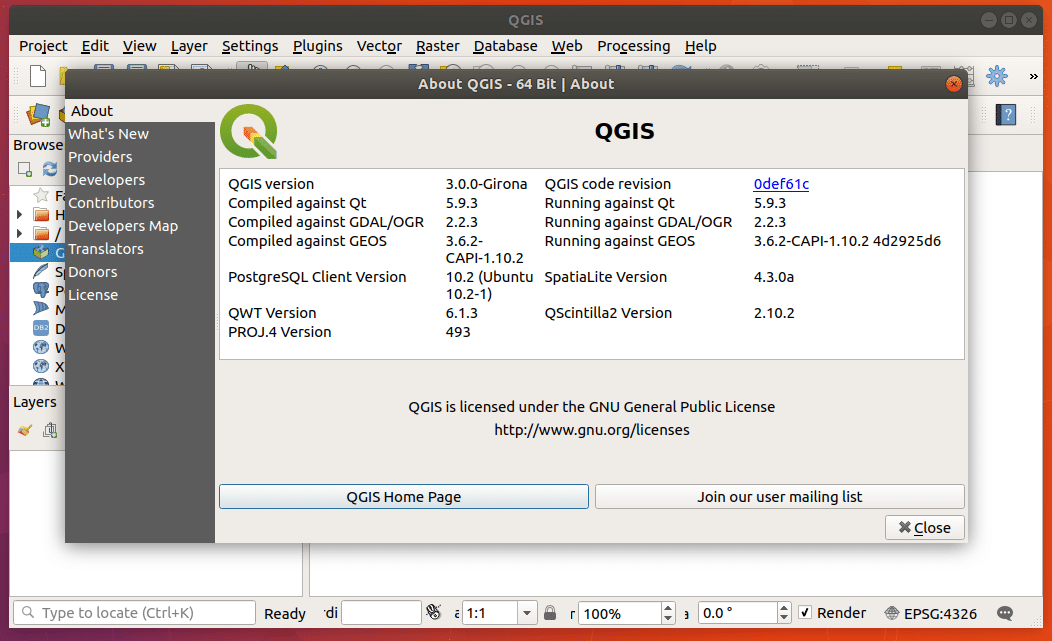Click the New Project blank page icon
This screenshot has width=1052, height=641.
(38, 76)
